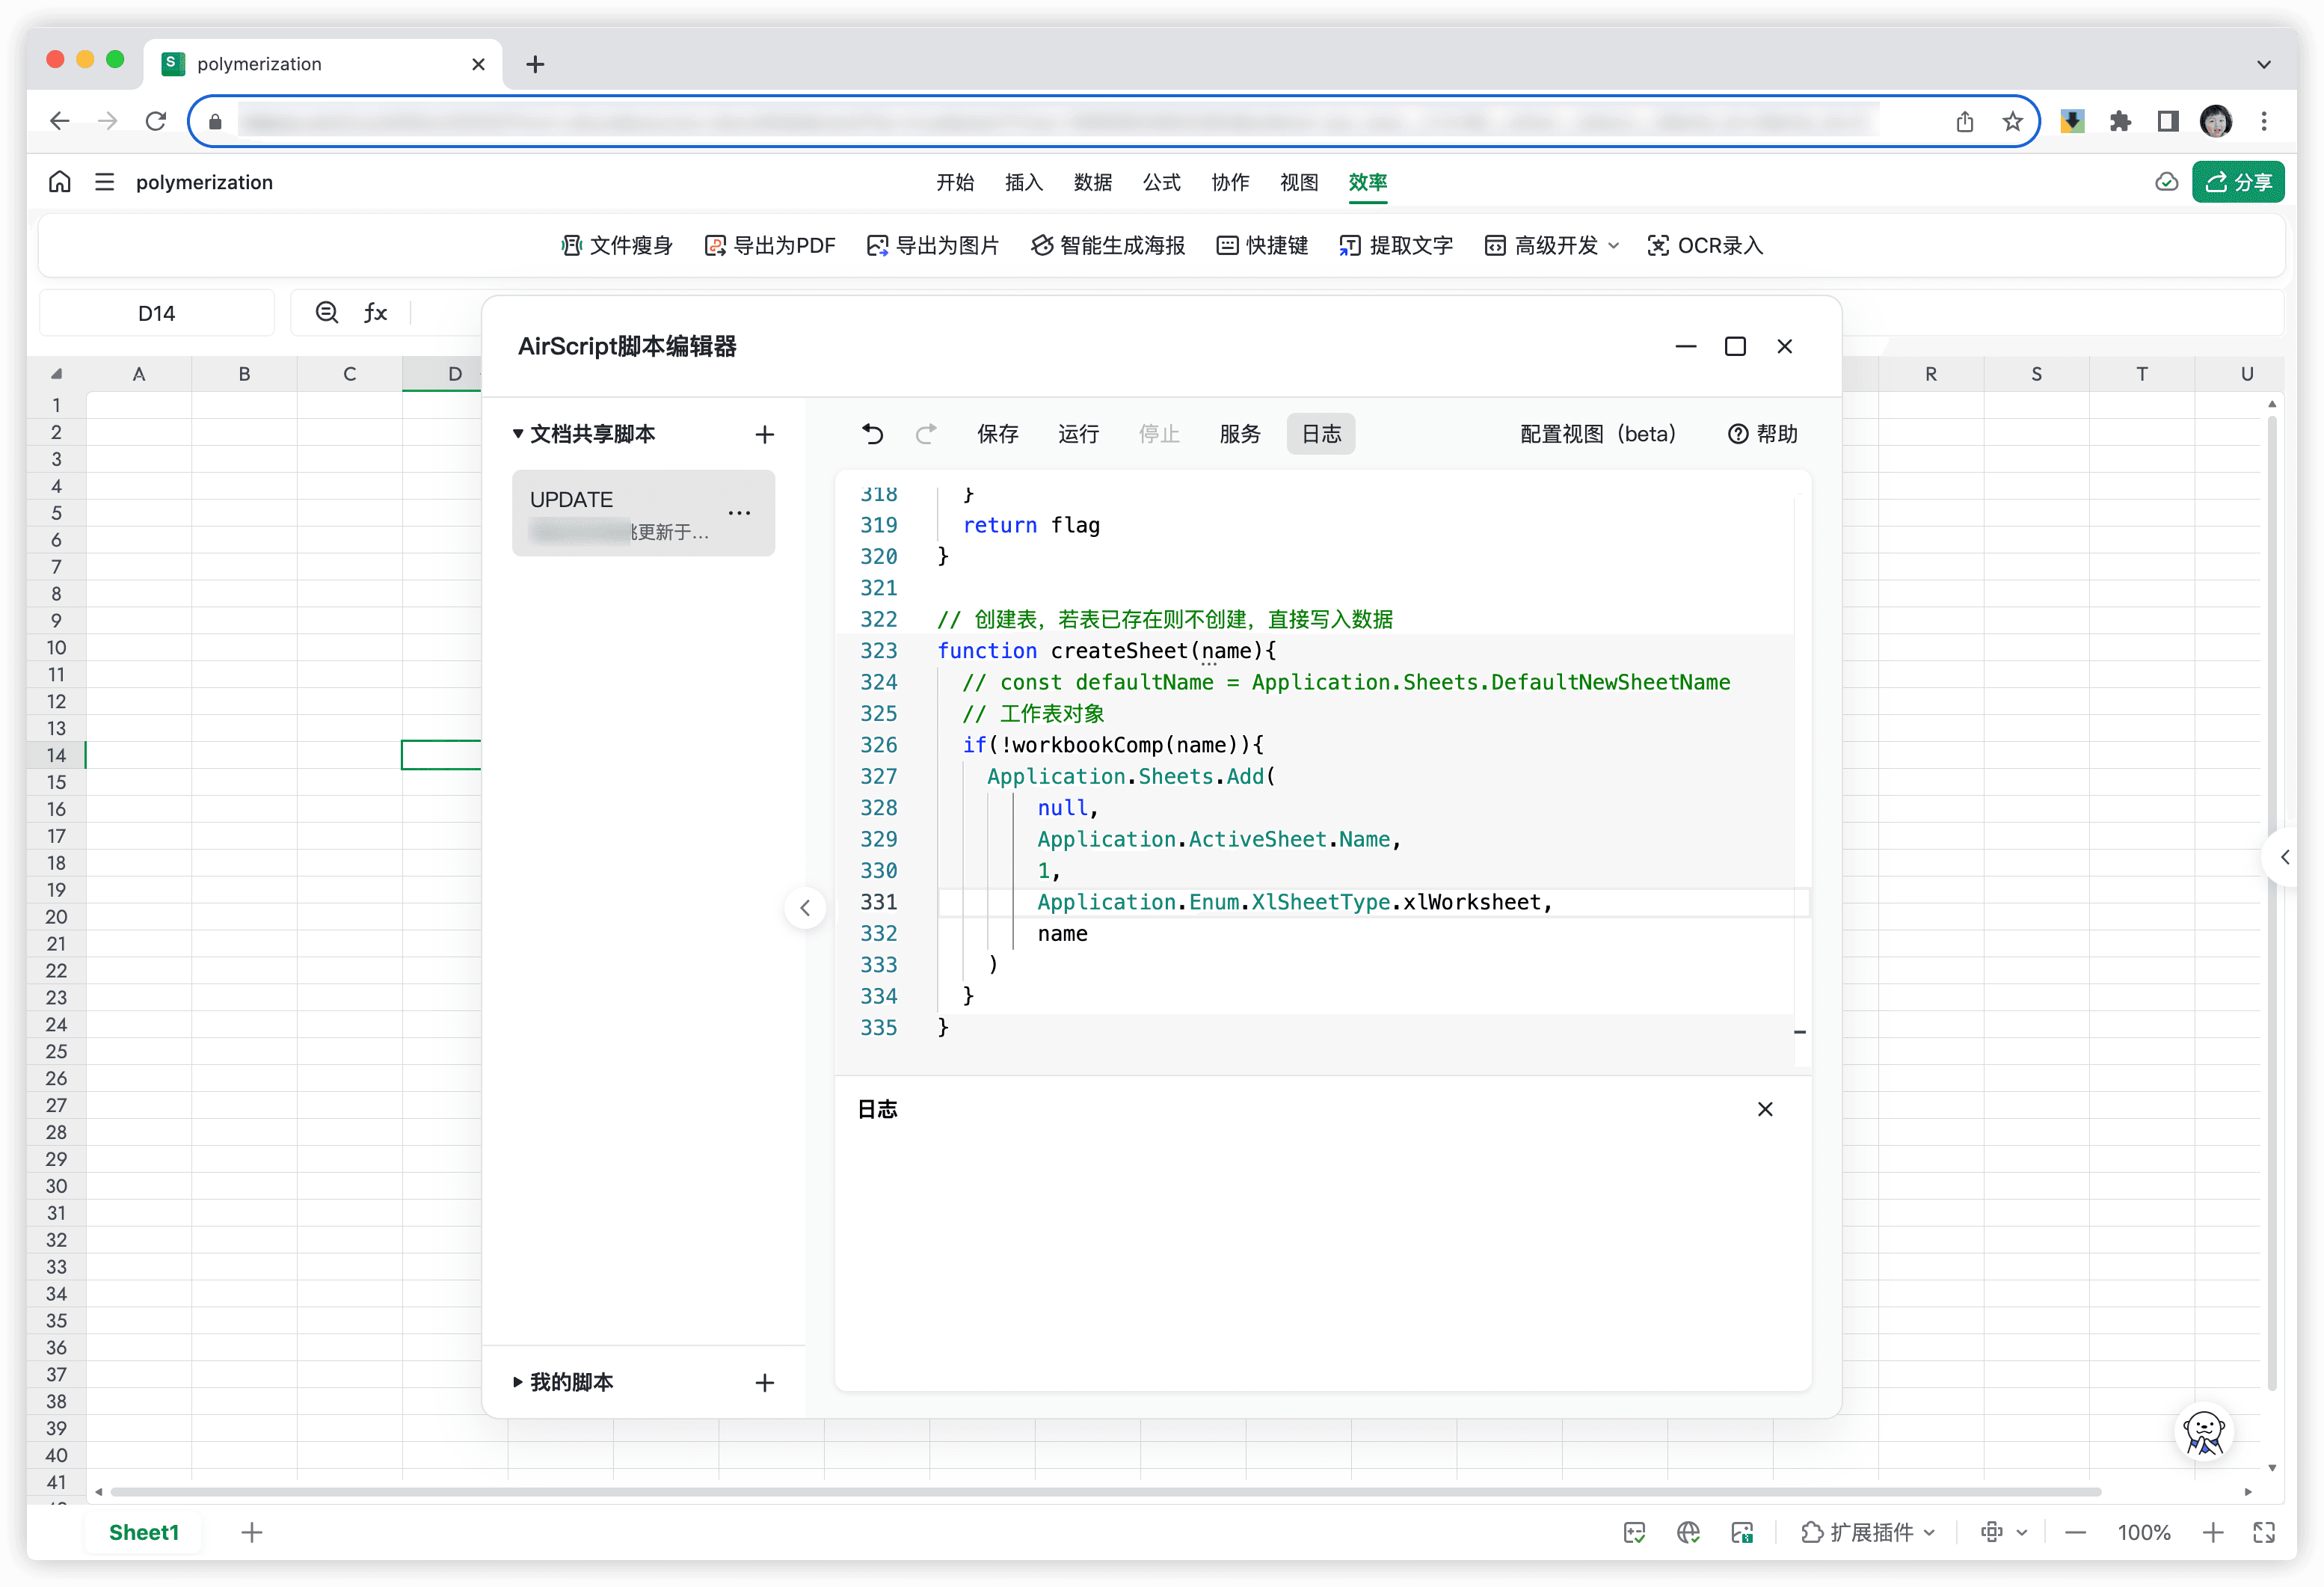Launch 智能生成海报 feature
The width and height of the screenshot is (2324, 1587).
click(1106, 245)
